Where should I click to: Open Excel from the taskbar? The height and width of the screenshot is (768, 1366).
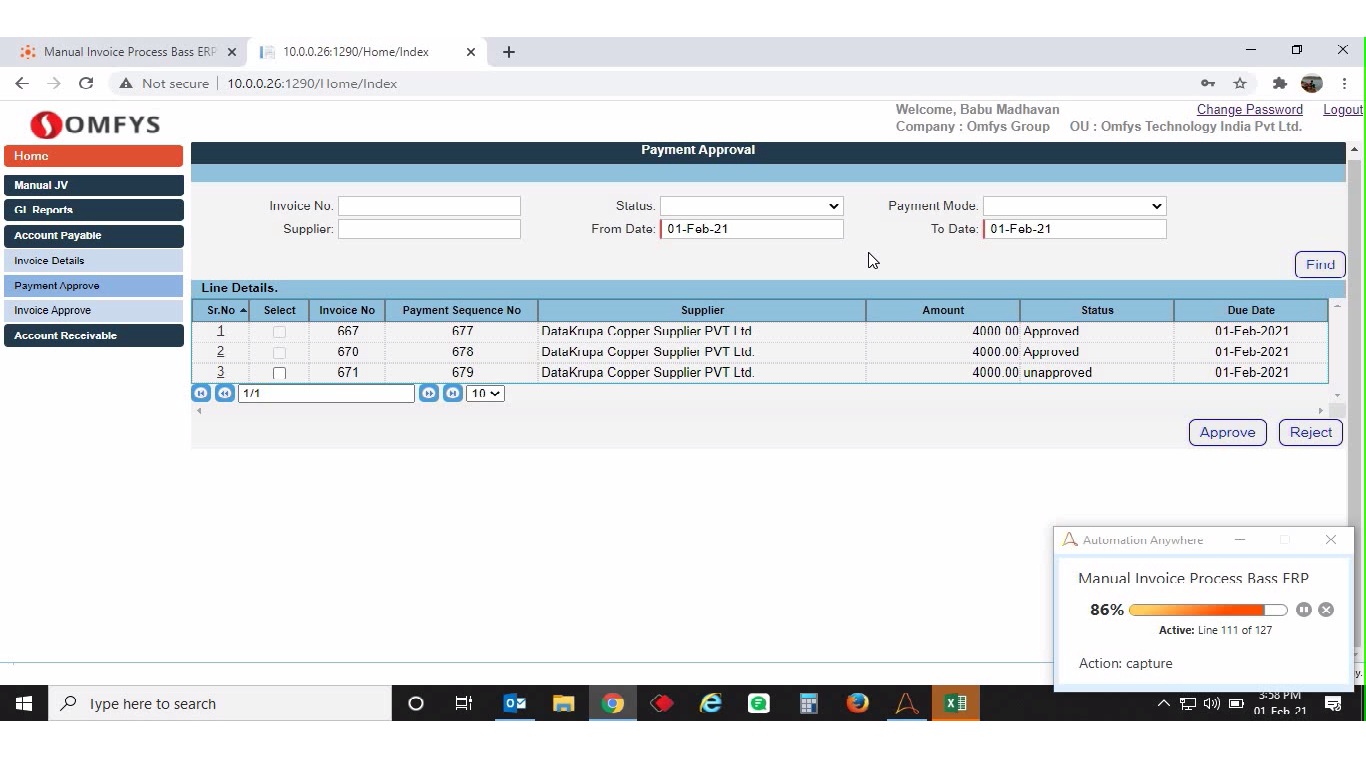tap(955, 704)
